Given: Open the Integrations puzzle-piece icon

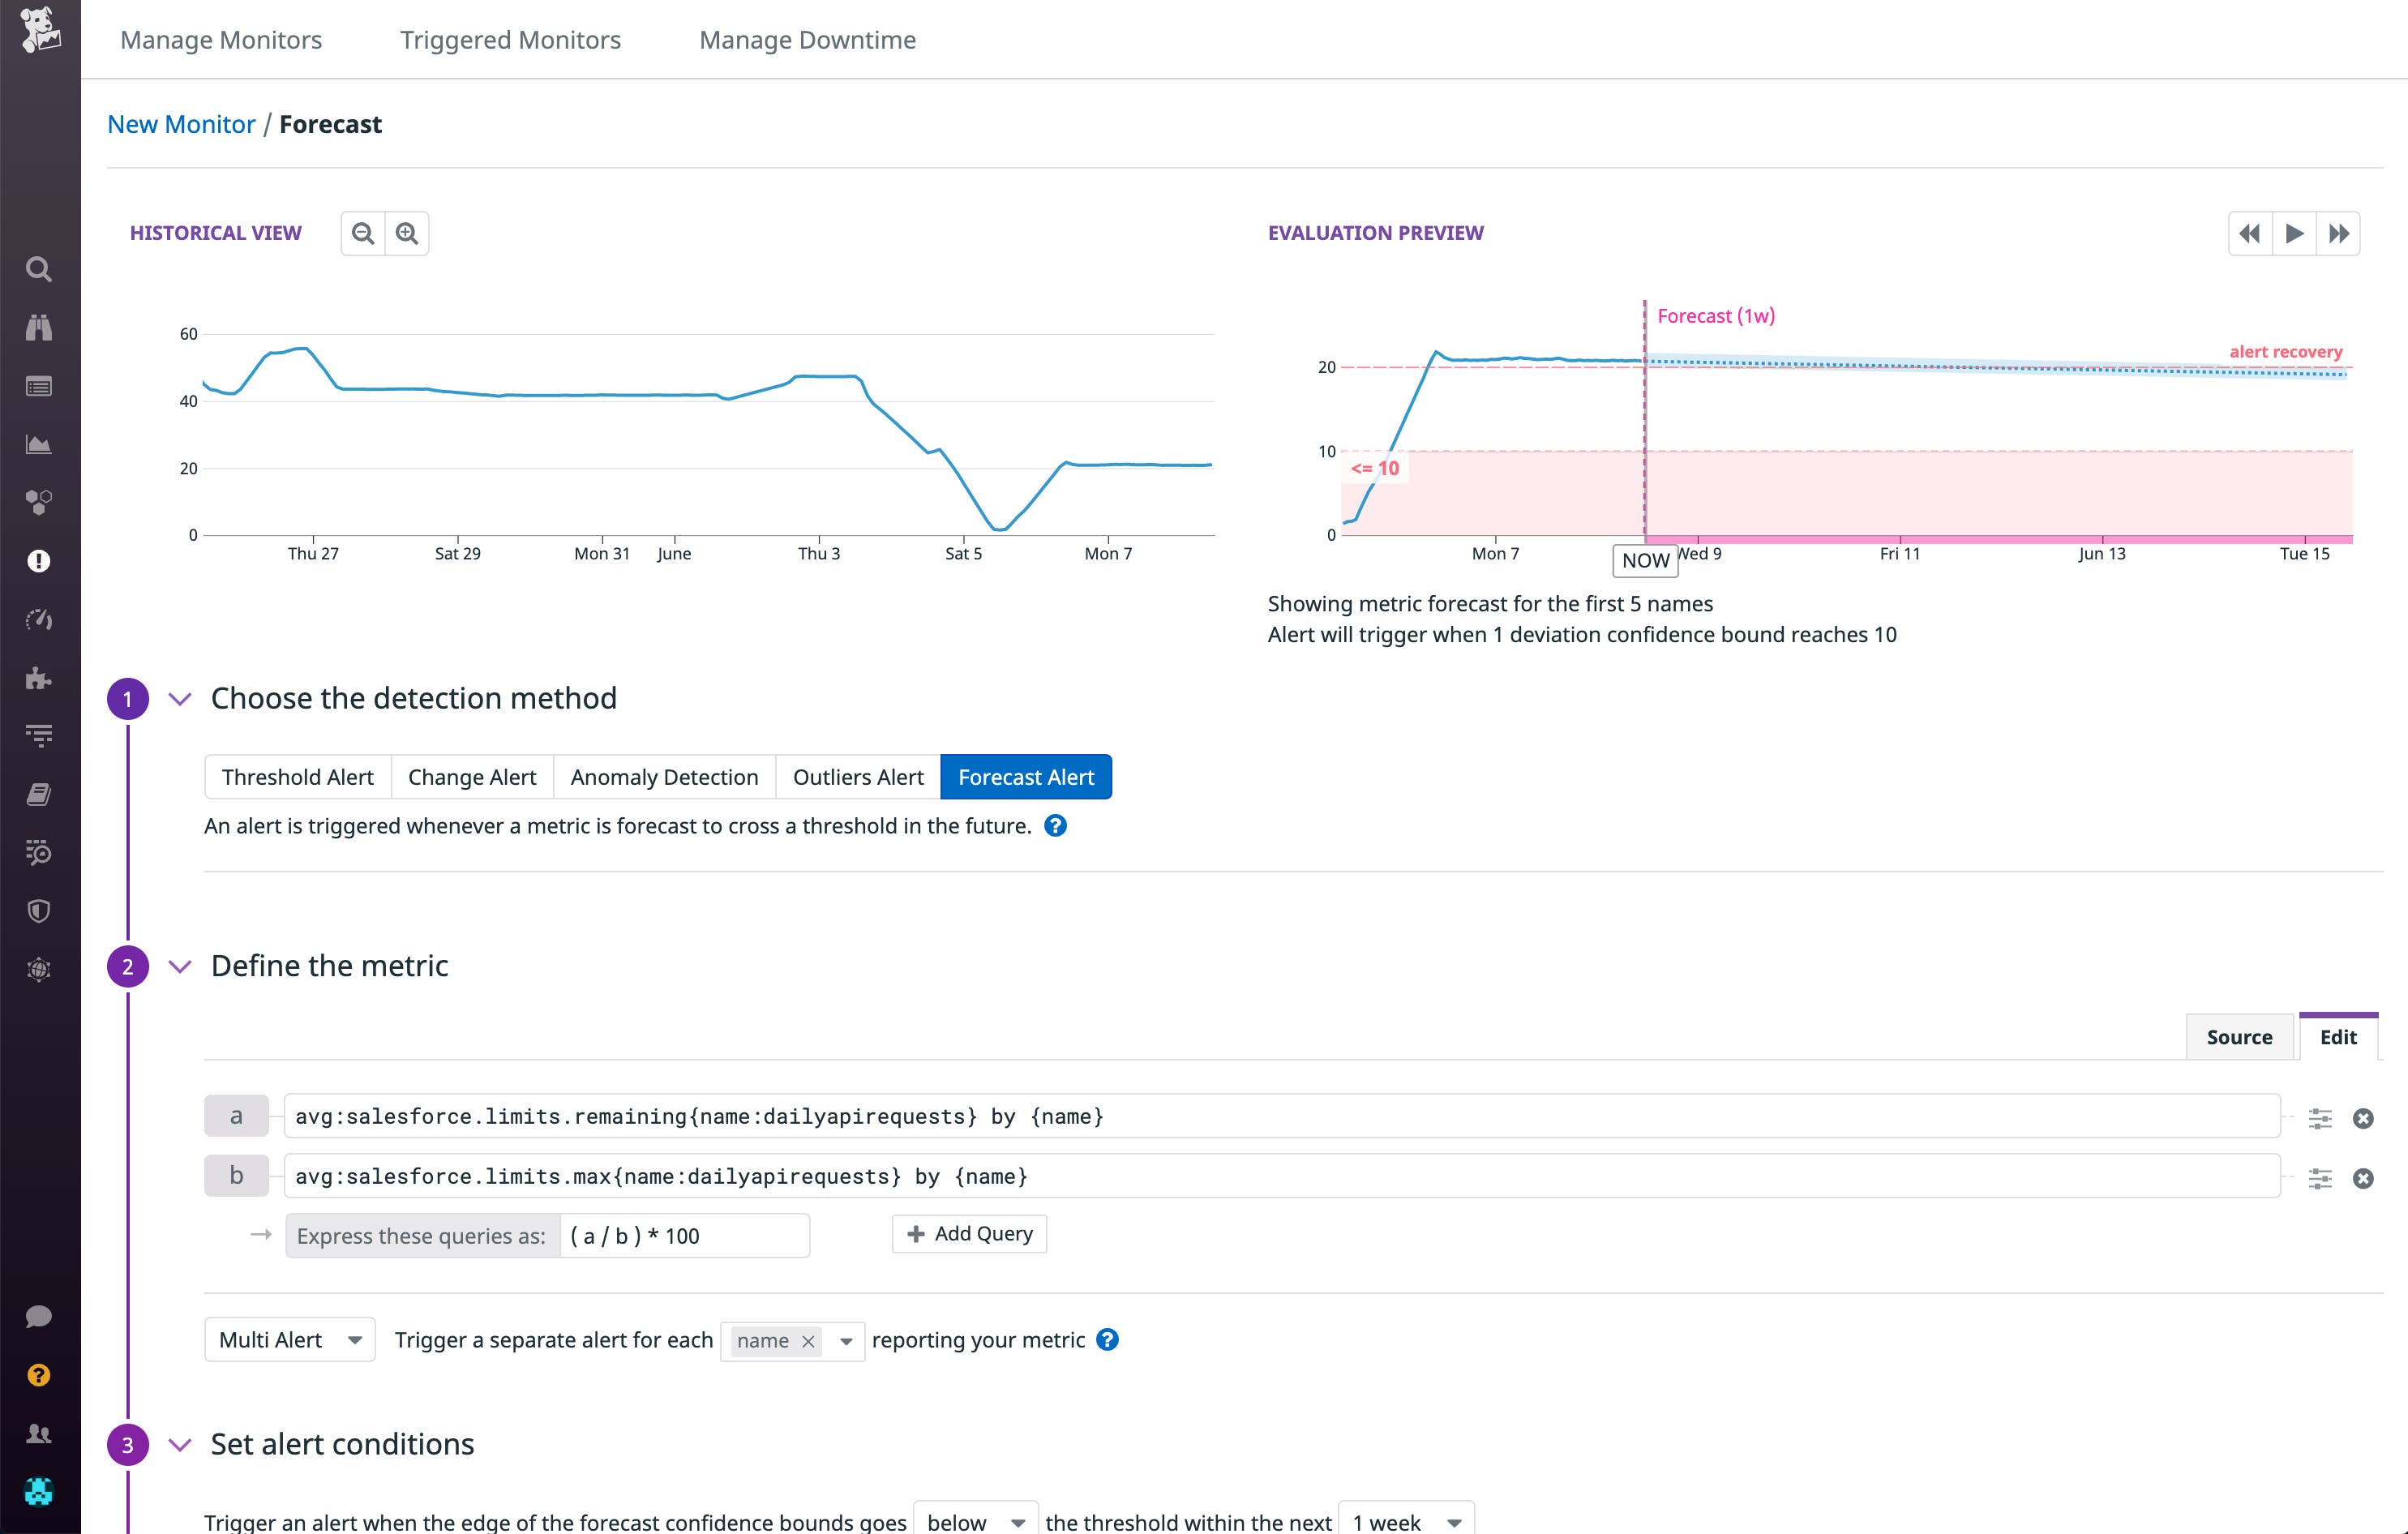Looking at the screenshot, I should [x=38, y=679].
